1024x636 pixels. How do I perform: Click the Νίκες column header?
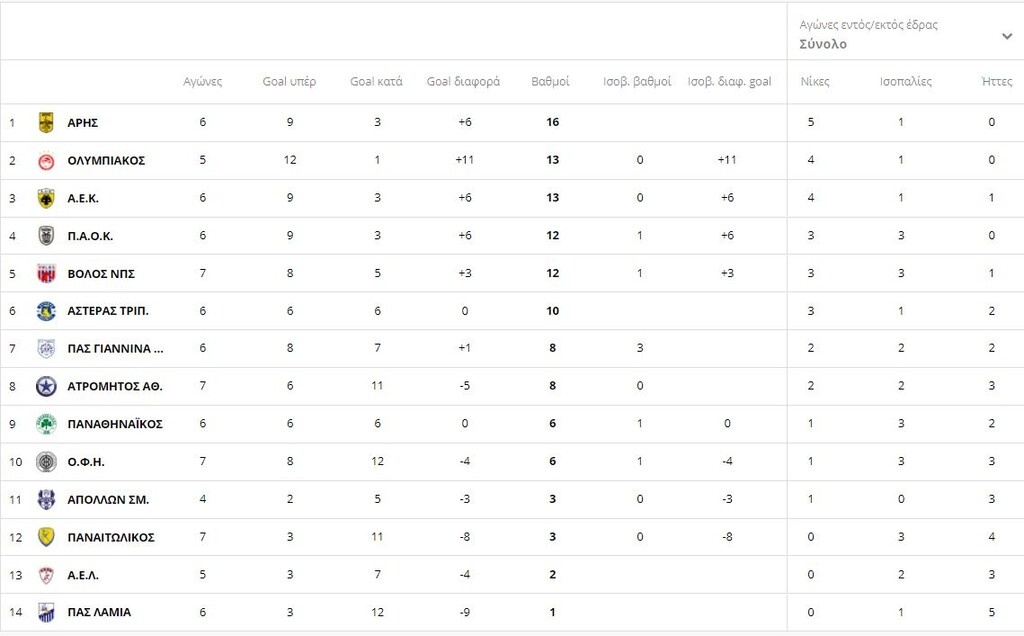[815, 82]
